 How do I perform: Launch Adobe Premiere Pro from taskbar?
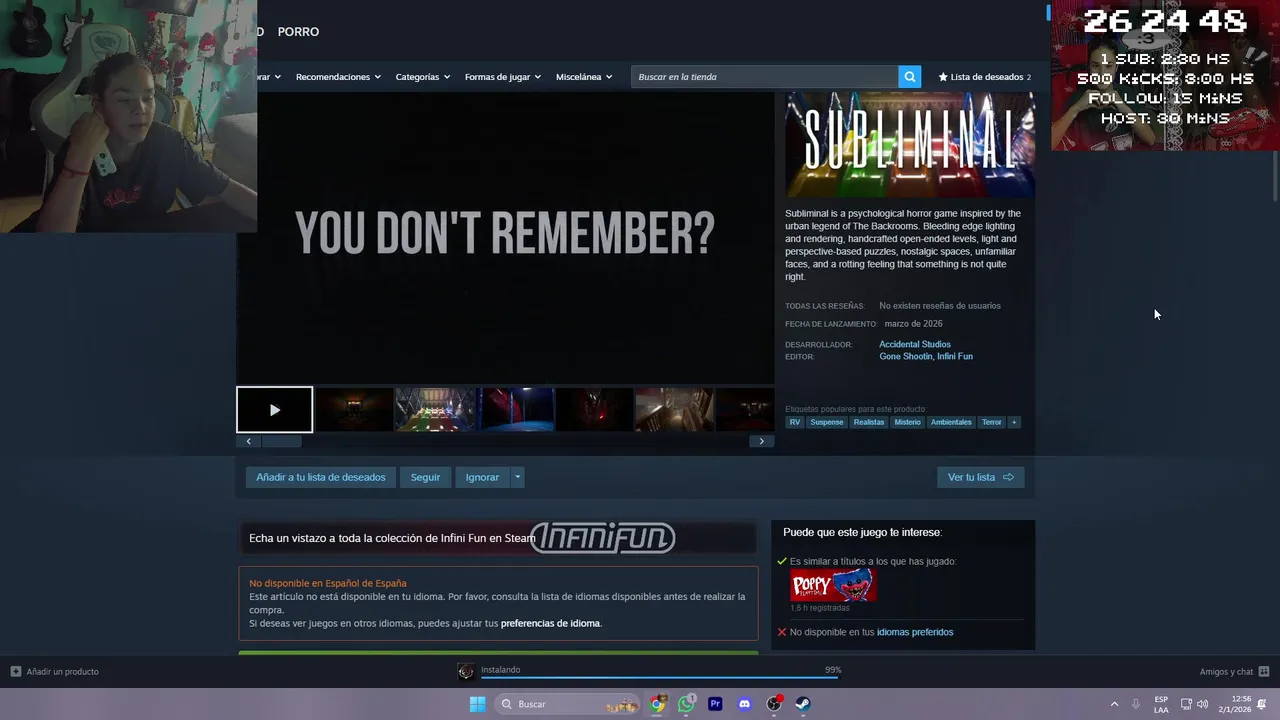click(x=715, y=704)
